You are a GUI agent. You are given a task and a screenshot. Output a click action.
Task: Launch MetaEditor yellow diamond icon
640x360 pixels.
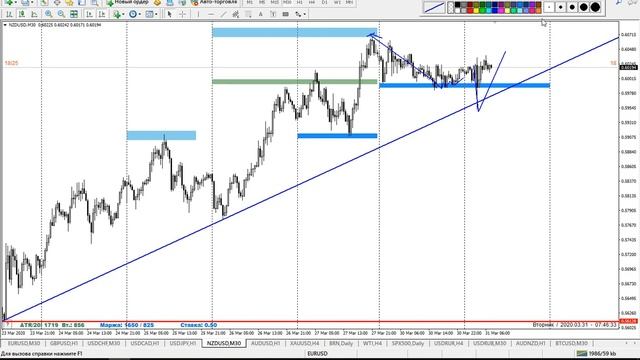coord(157,2)
